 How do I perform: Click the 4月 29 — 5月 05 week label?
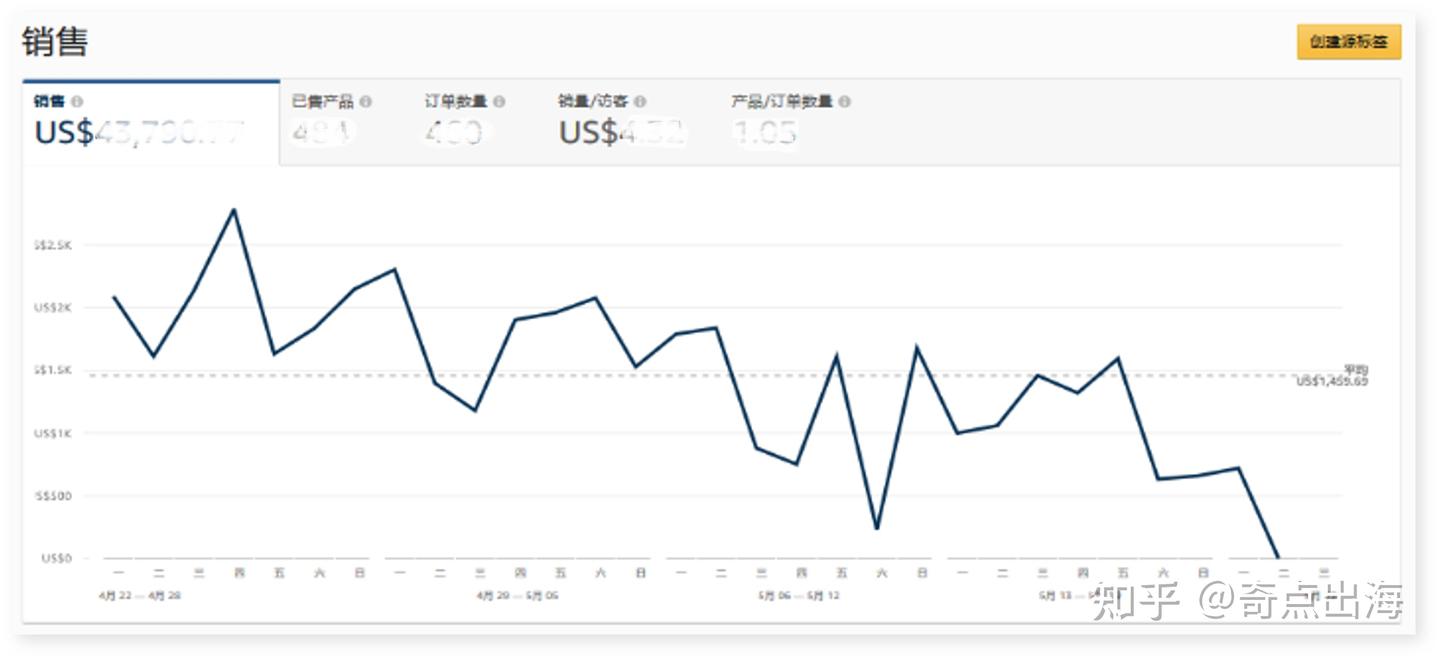[518, 596]
